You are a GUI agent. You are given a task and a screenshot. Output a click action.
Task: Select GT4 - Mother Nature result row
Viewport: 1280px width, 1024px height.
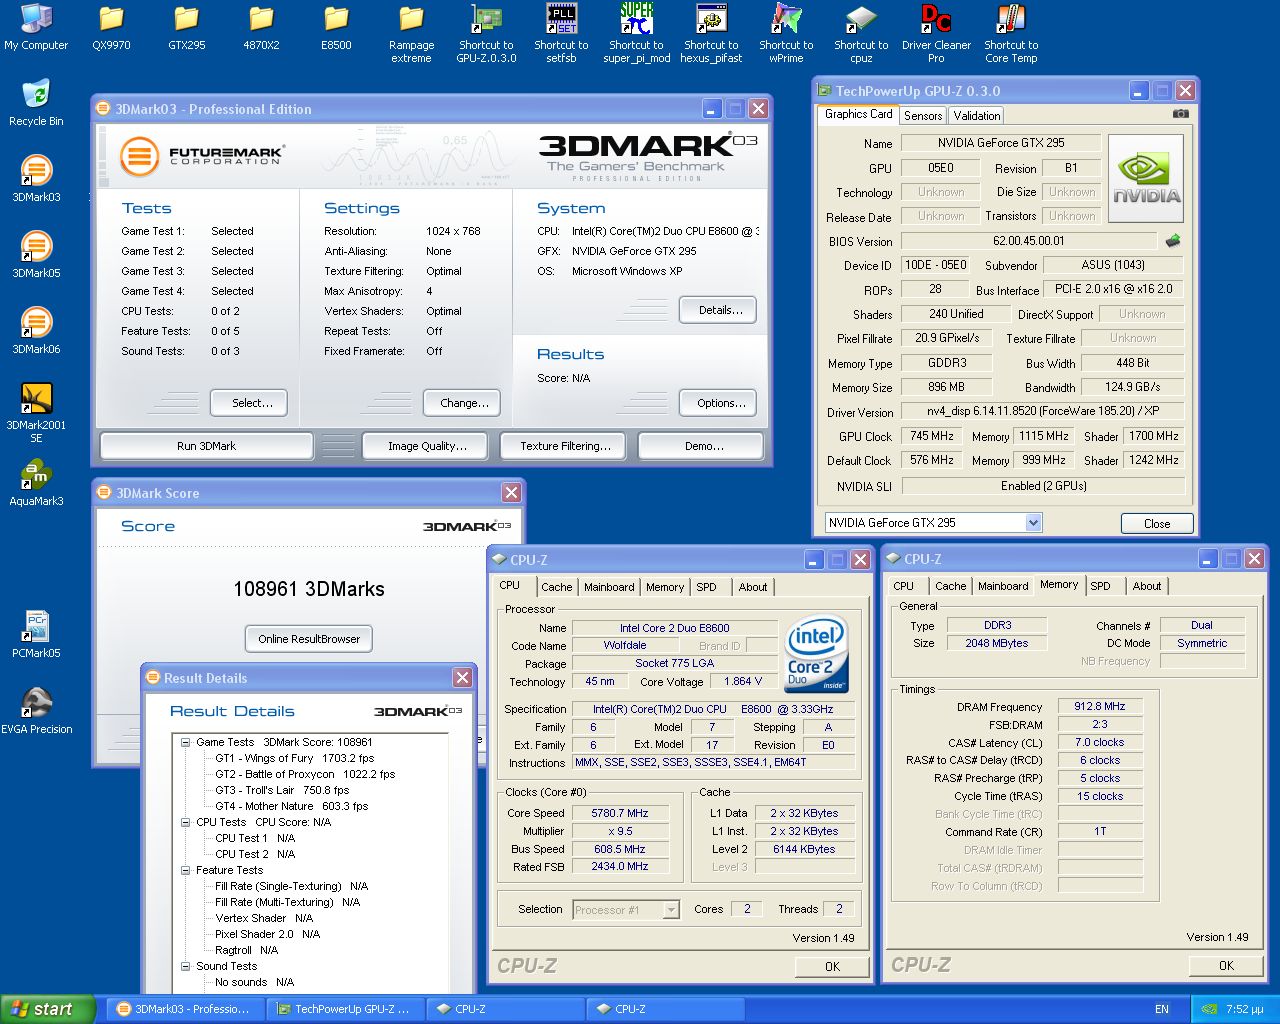291,806
